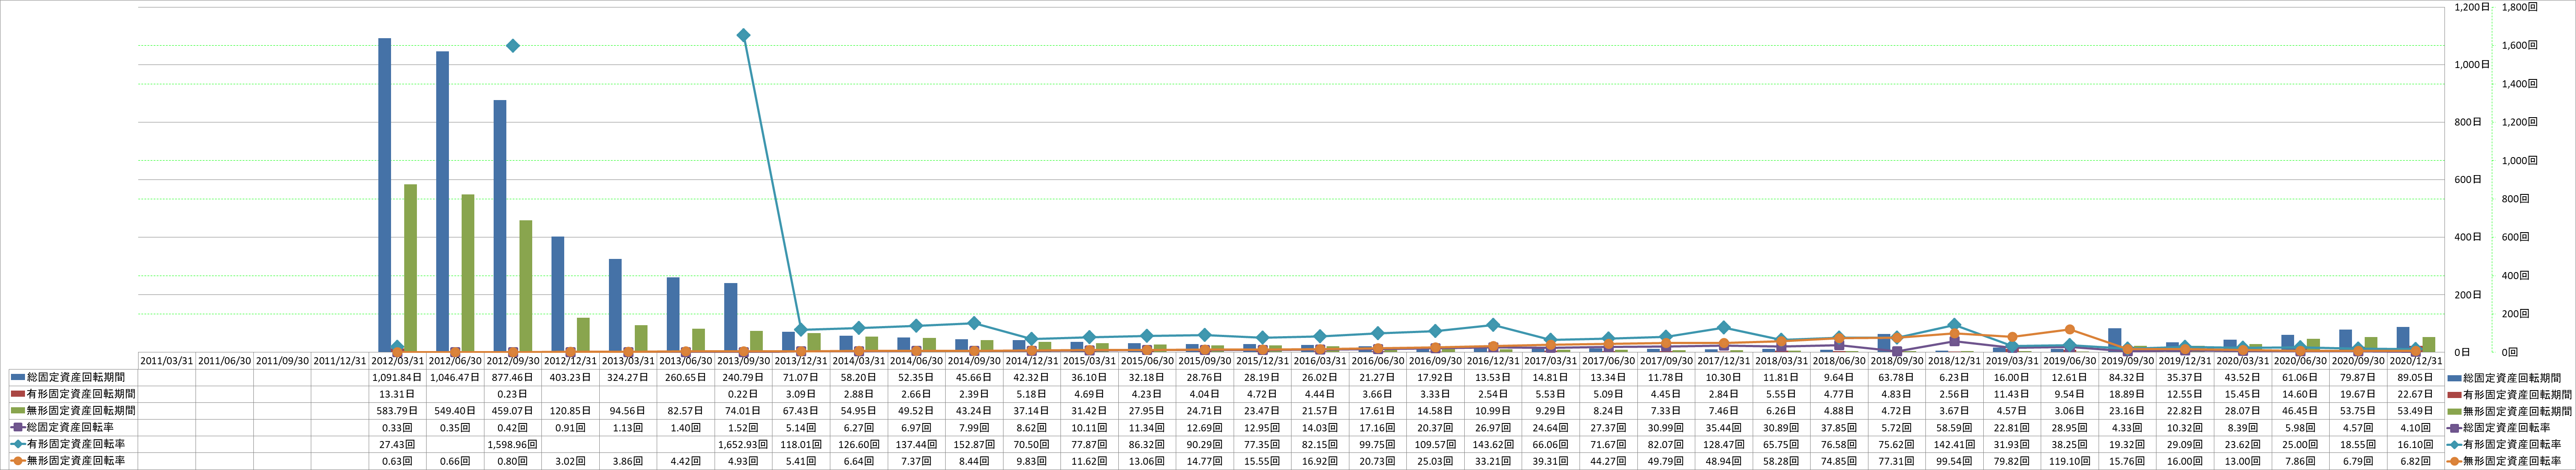Click the 152.87回 cell
Viewport: 2576px width, 470px height.
pyautogui.click(x=975, y=444)
